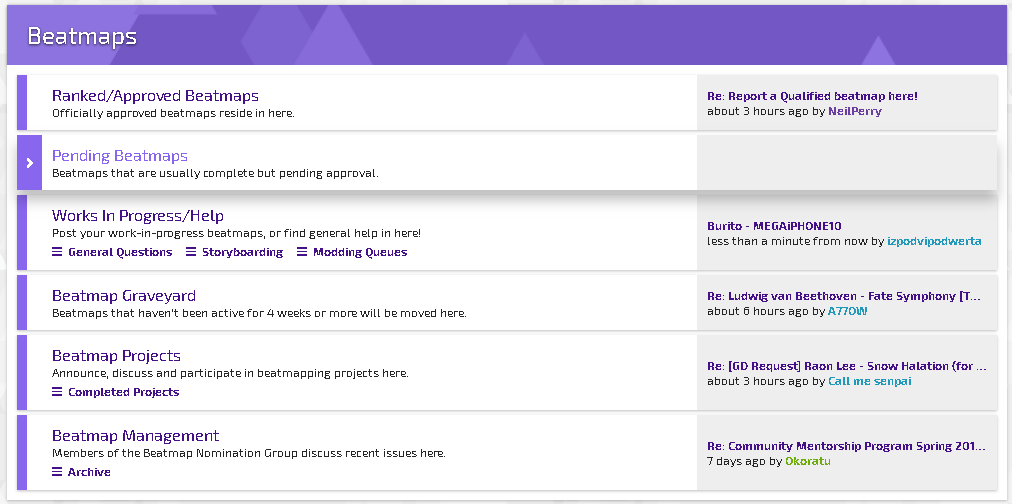
Task: View Okoratu's user profile
Action: point(807,461)
